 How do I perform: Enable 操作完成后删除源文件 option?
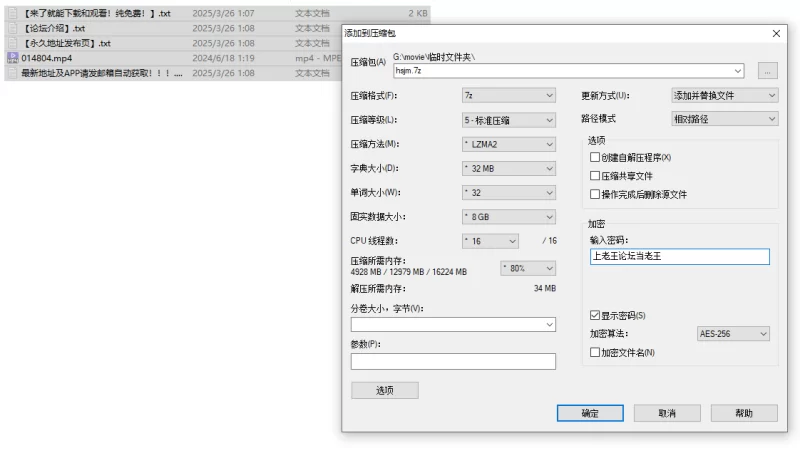point(596,194)
